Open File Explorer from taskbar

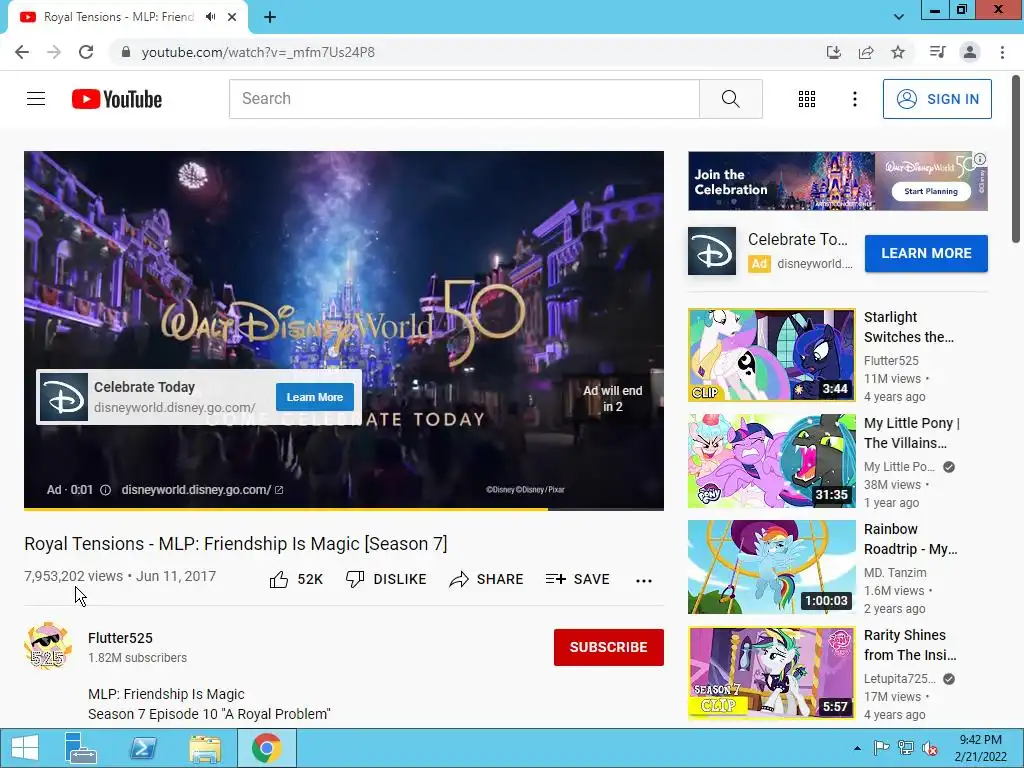pos(204,748)
